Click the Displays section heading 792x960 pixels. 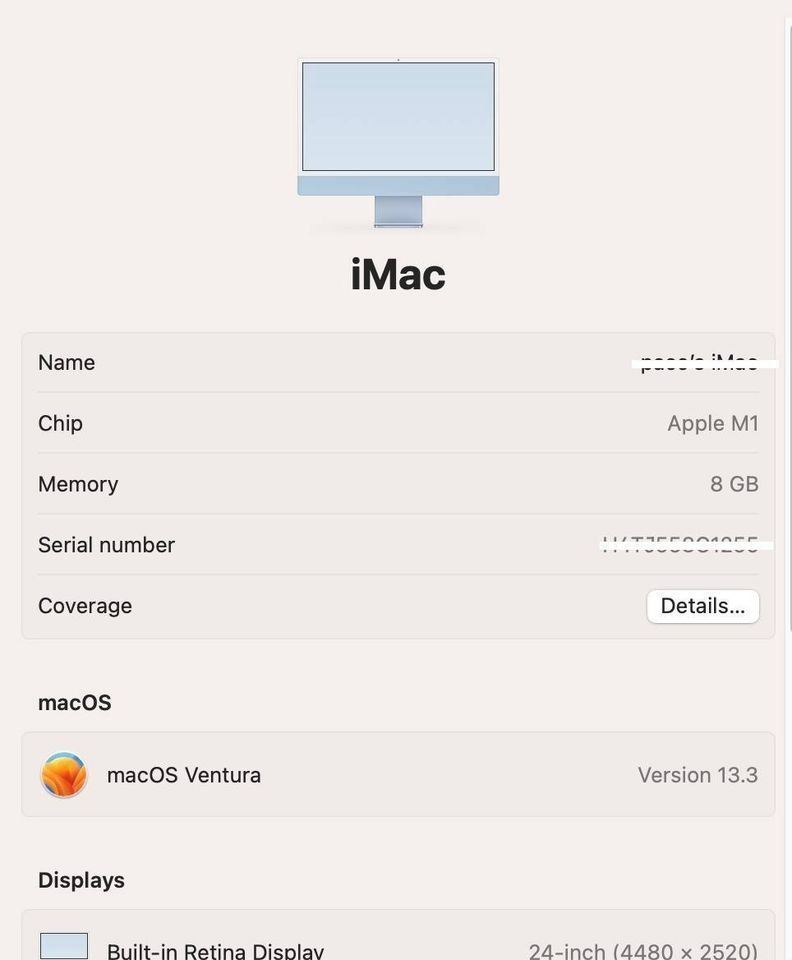click(x=81, y=880)
